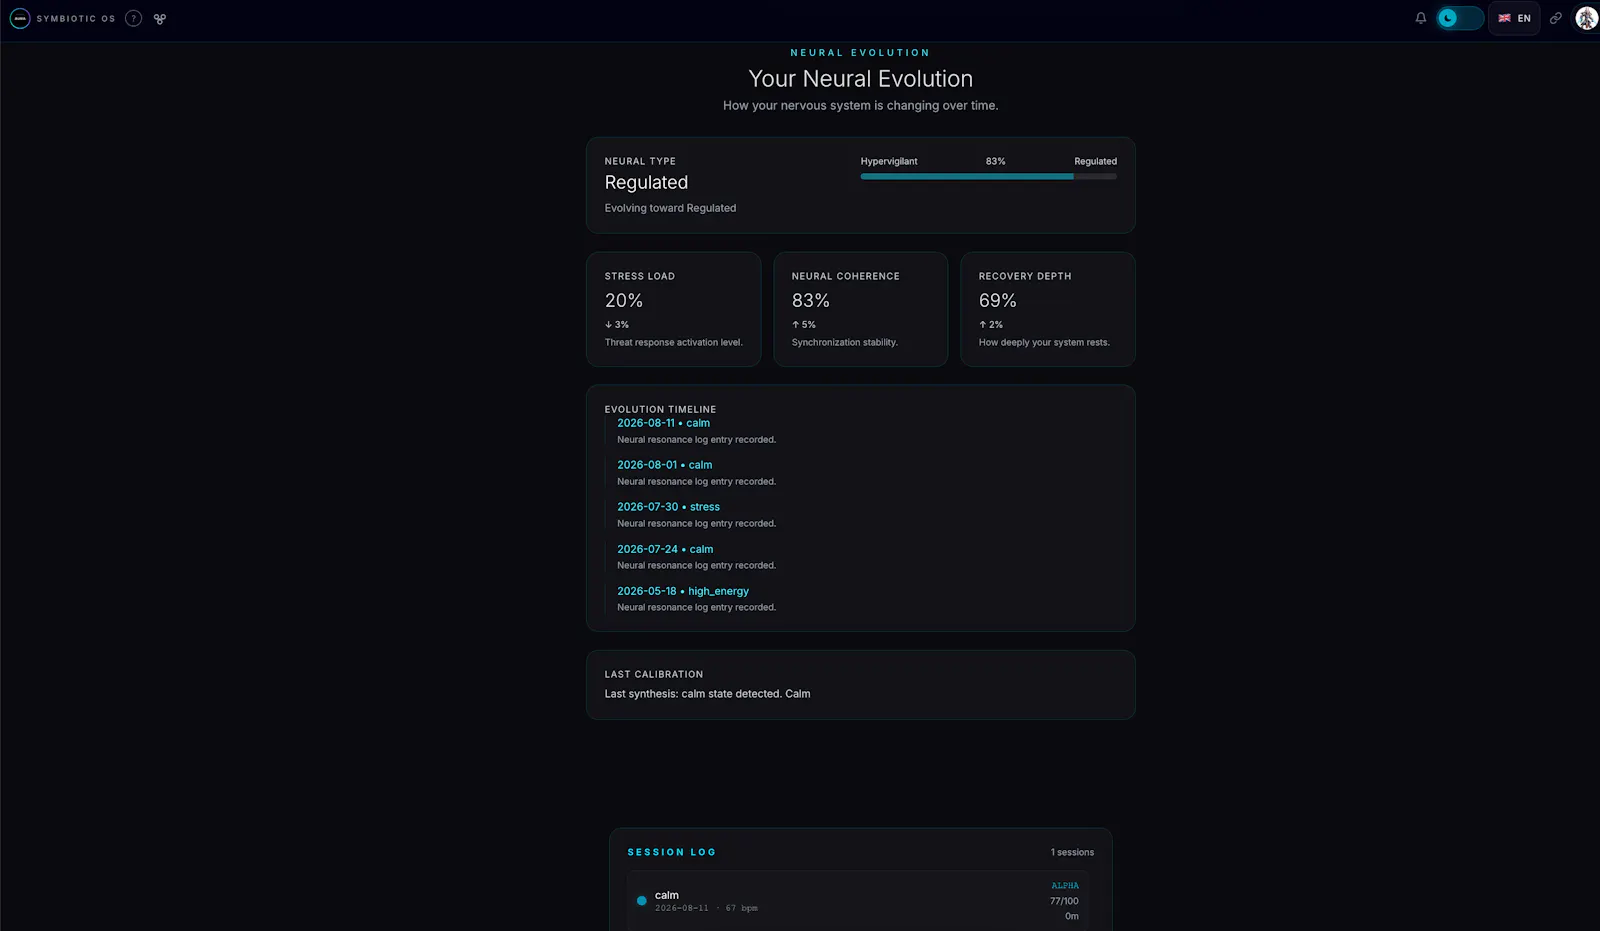Open timeline entry 2026-07-24 calm
The height and width of the screenshot is (931, 1600).
[665, 549]
